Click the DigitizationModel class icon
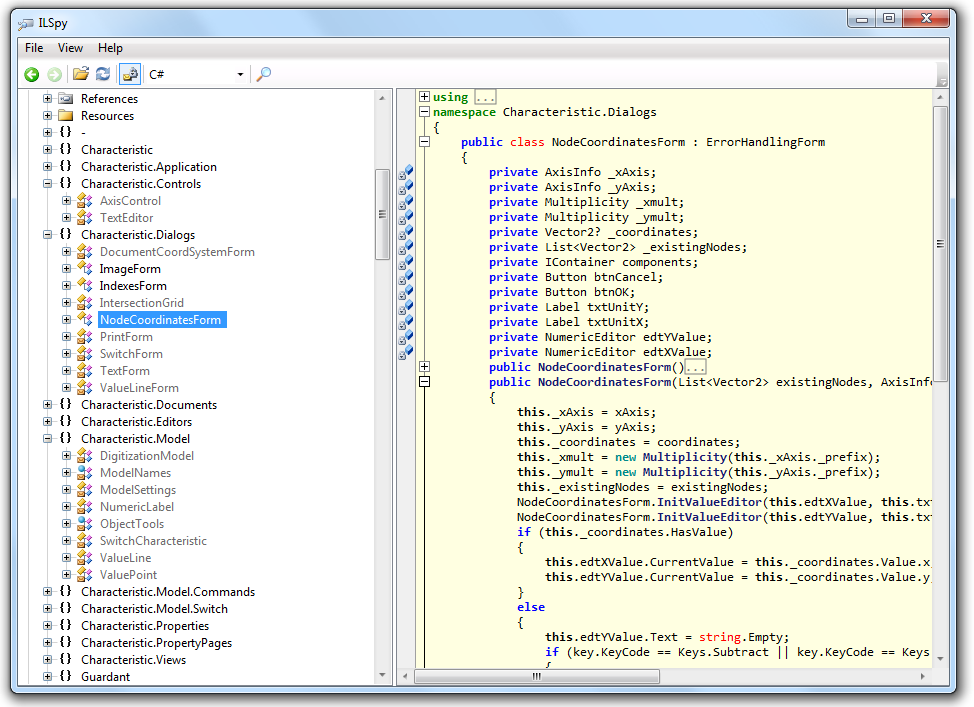This screenshot has height=707, width=974. click(x=85, y=455)
